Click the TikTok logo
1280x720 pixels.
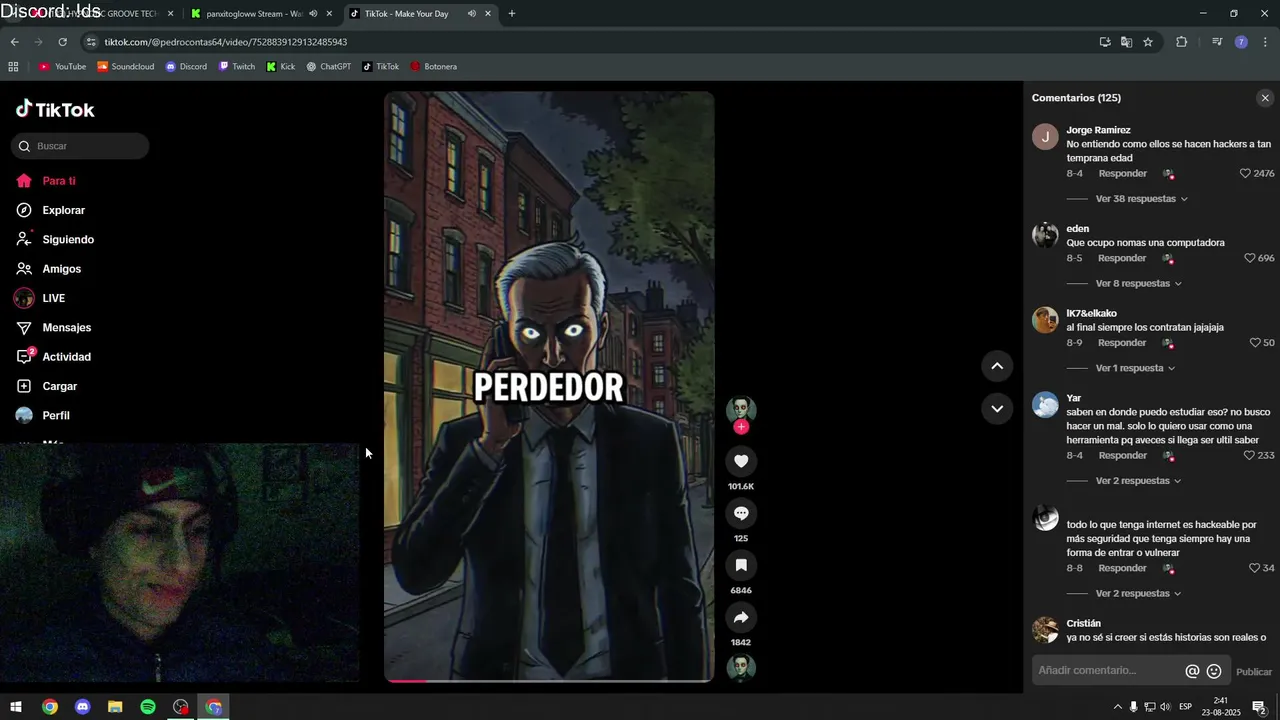point(55,109)
